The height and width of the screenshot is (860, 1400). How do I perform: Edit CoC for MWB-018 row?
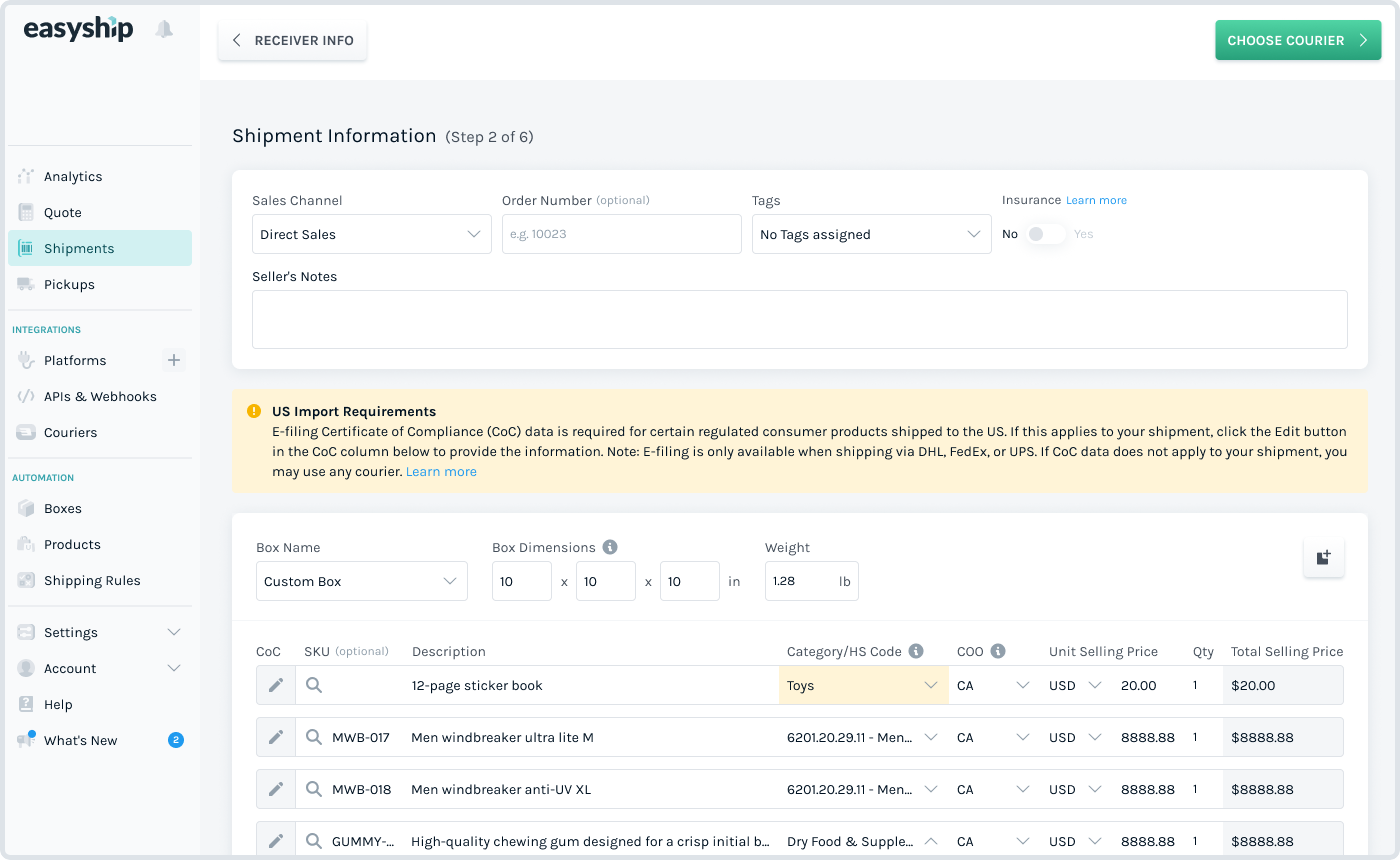point(276,789)
